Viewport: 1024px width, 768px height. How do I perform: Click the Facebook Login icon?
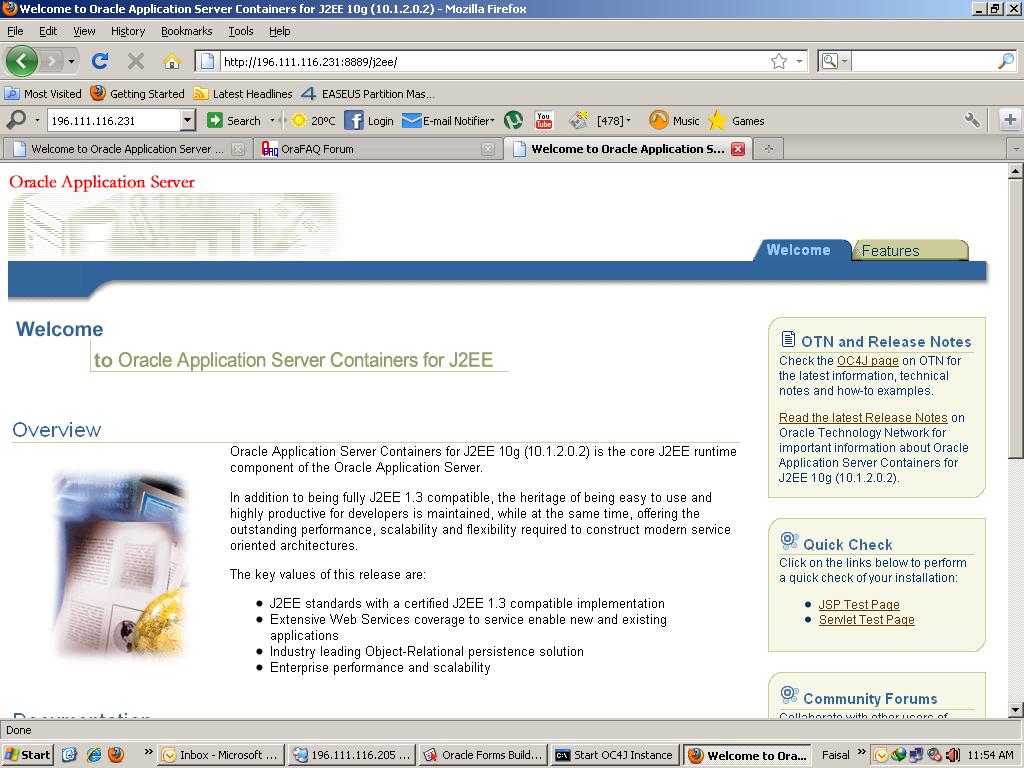[354, 120]
